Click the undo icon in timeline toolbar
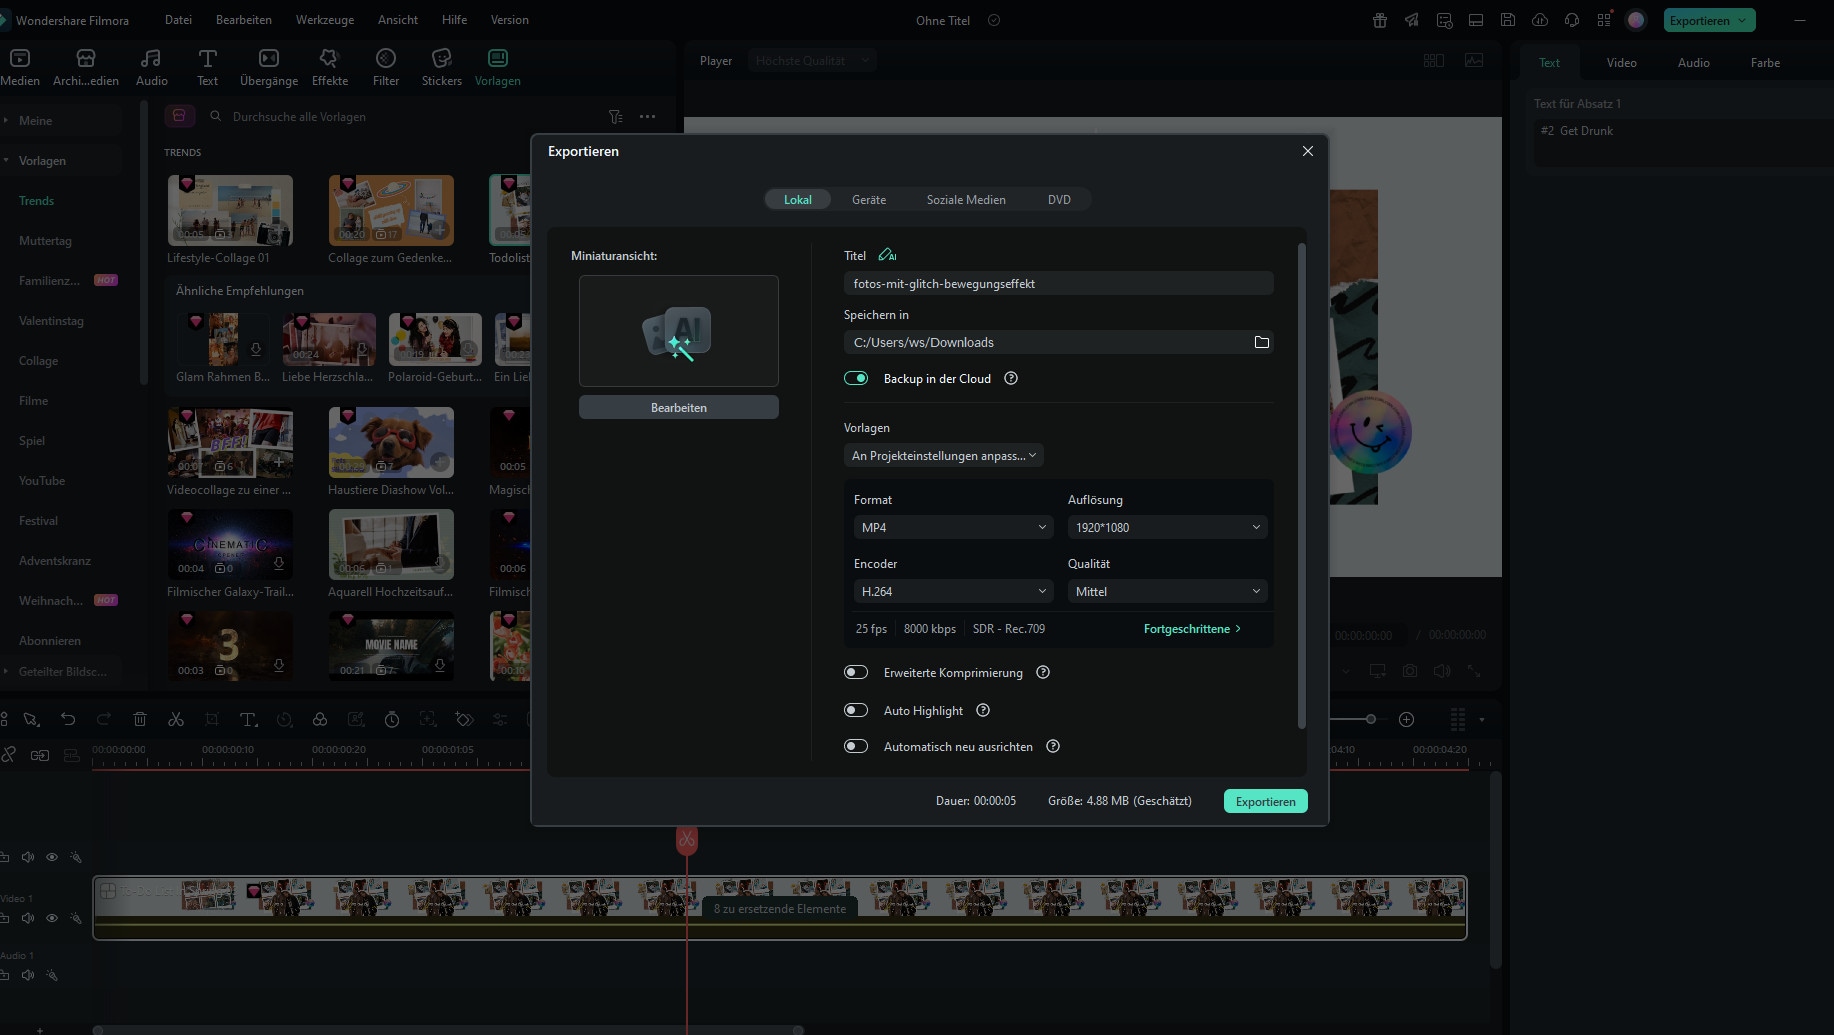 [x=68, y=719]
